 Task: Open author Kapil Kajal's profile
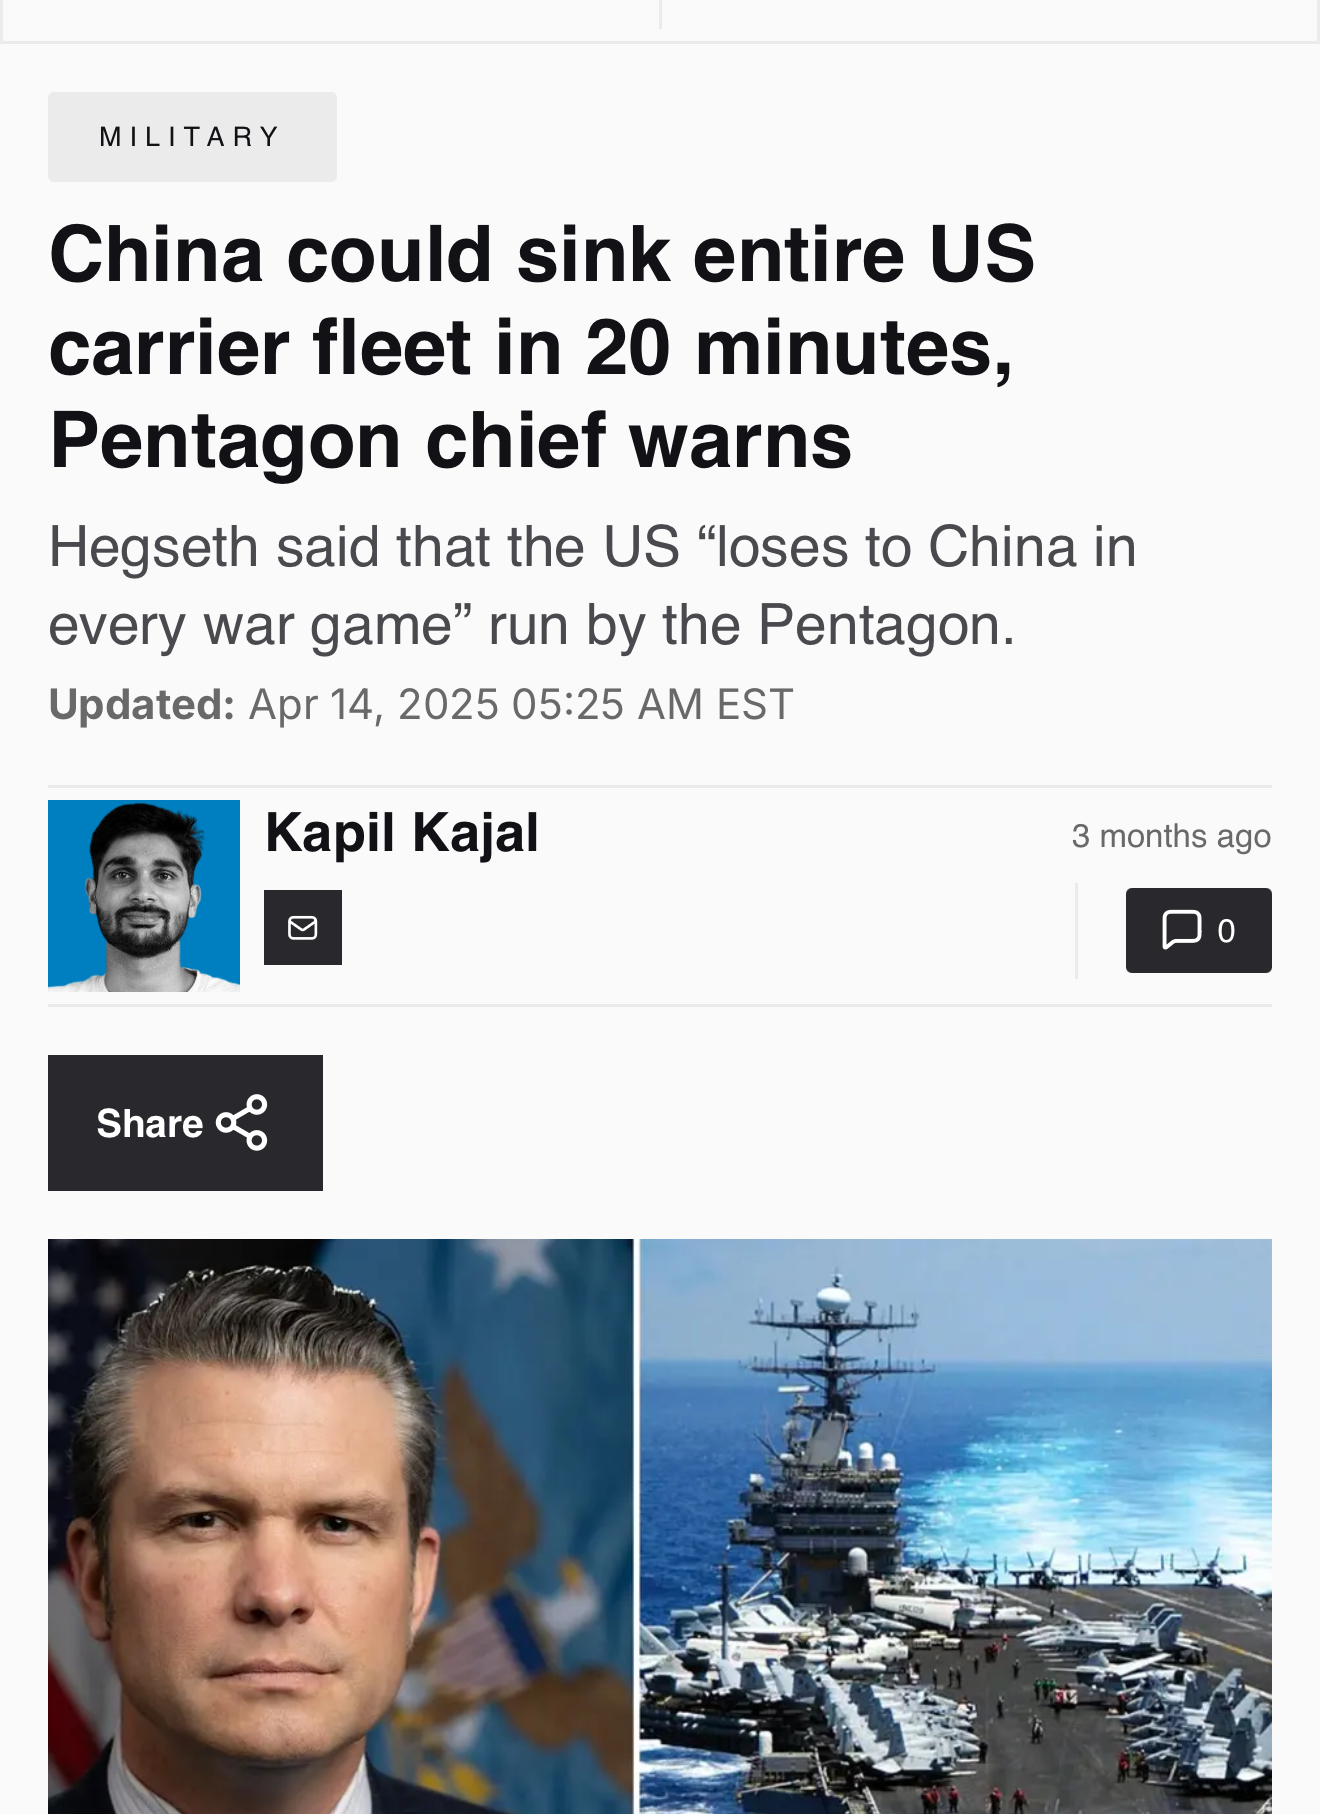click(402, 833)
